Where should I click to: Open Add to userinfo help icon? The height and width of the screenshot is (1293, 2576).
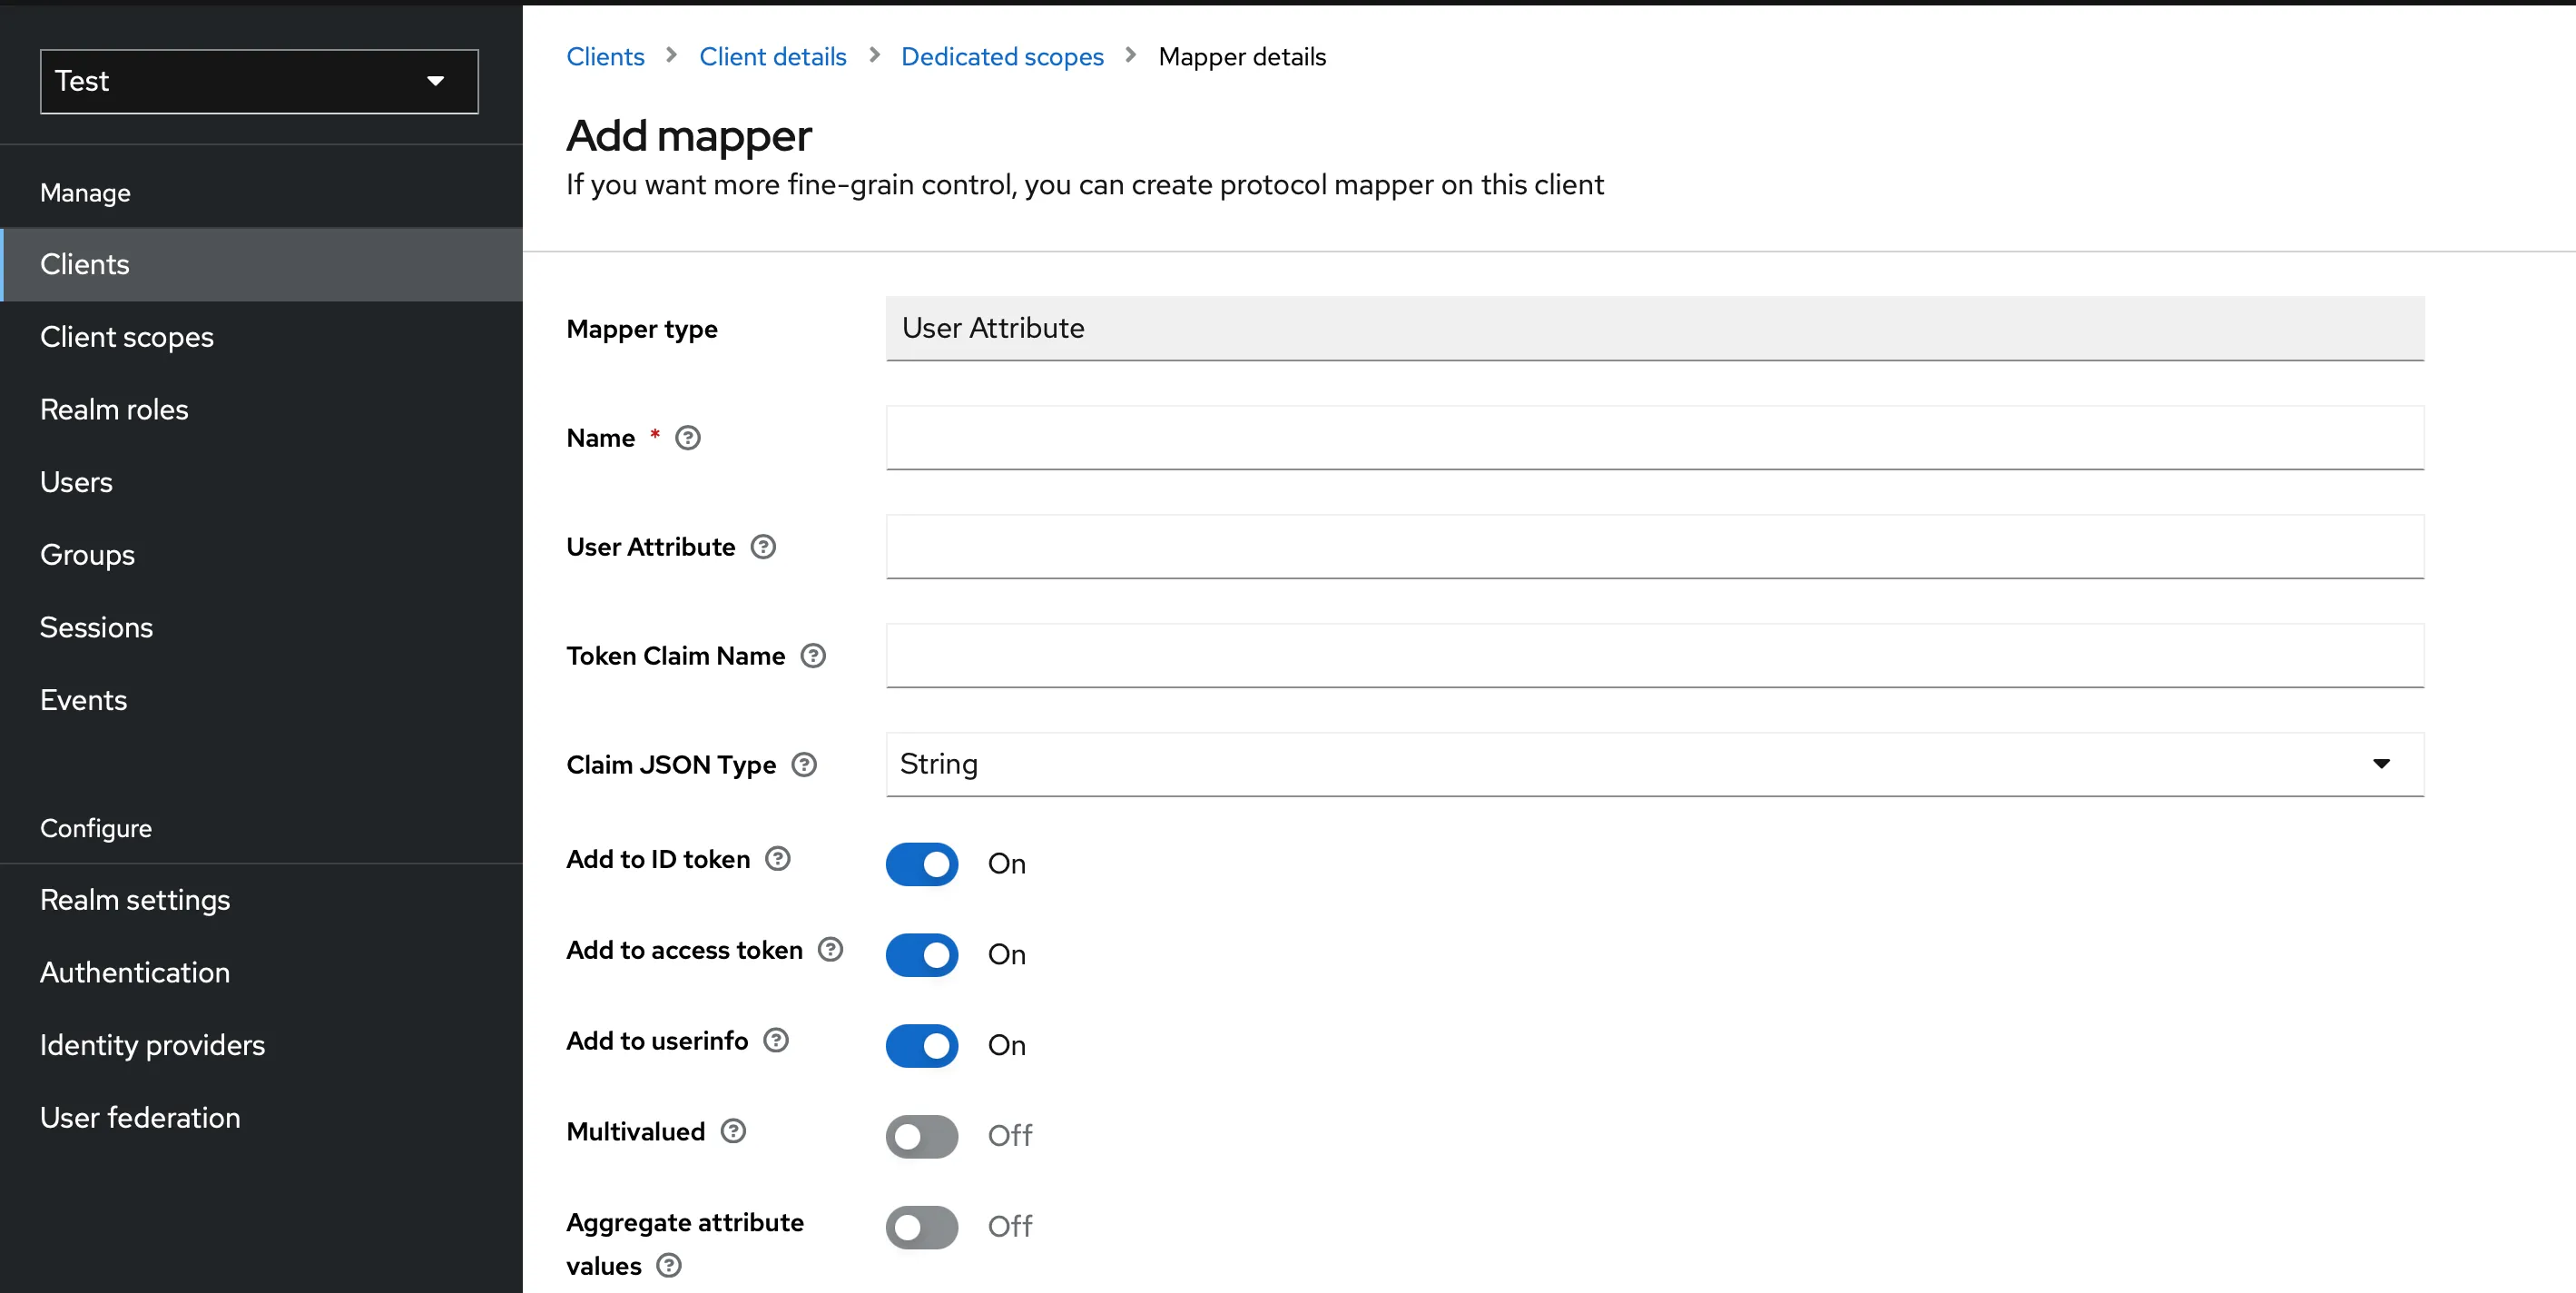[776, 1041]
